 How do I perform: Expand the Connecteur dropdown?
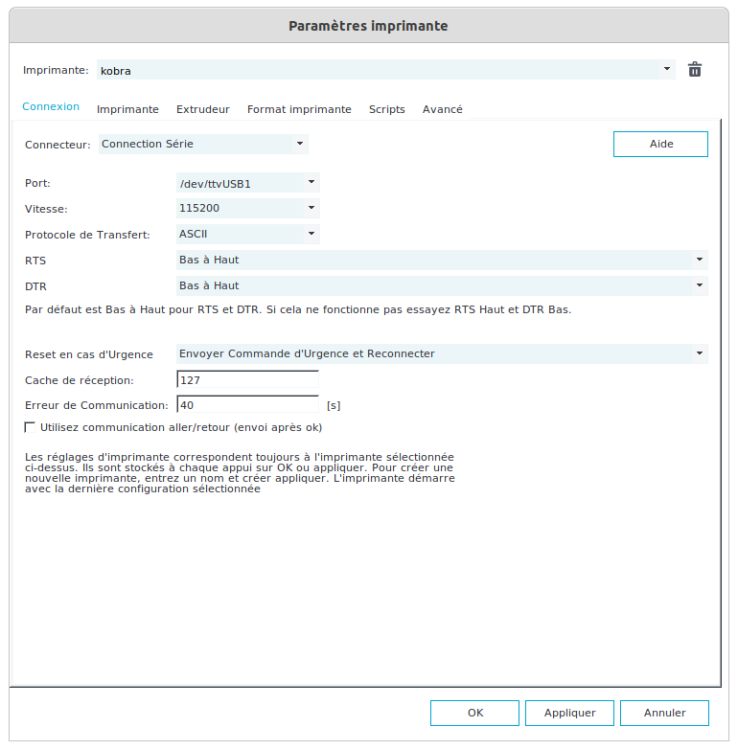tap(204, 144)
